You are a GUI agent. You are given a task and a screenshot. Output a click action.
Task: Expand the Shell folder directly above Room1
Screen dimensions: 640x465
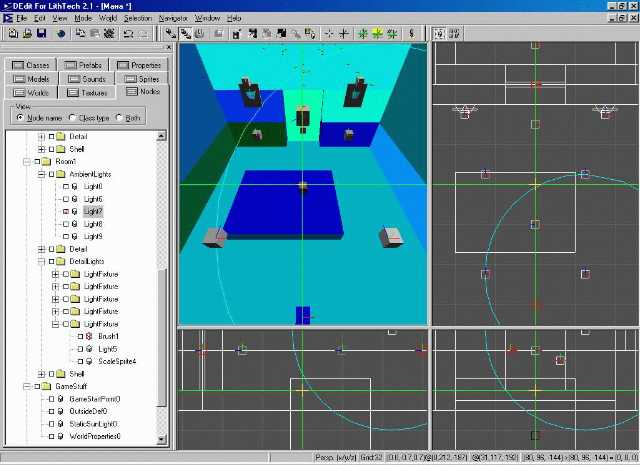41,149
